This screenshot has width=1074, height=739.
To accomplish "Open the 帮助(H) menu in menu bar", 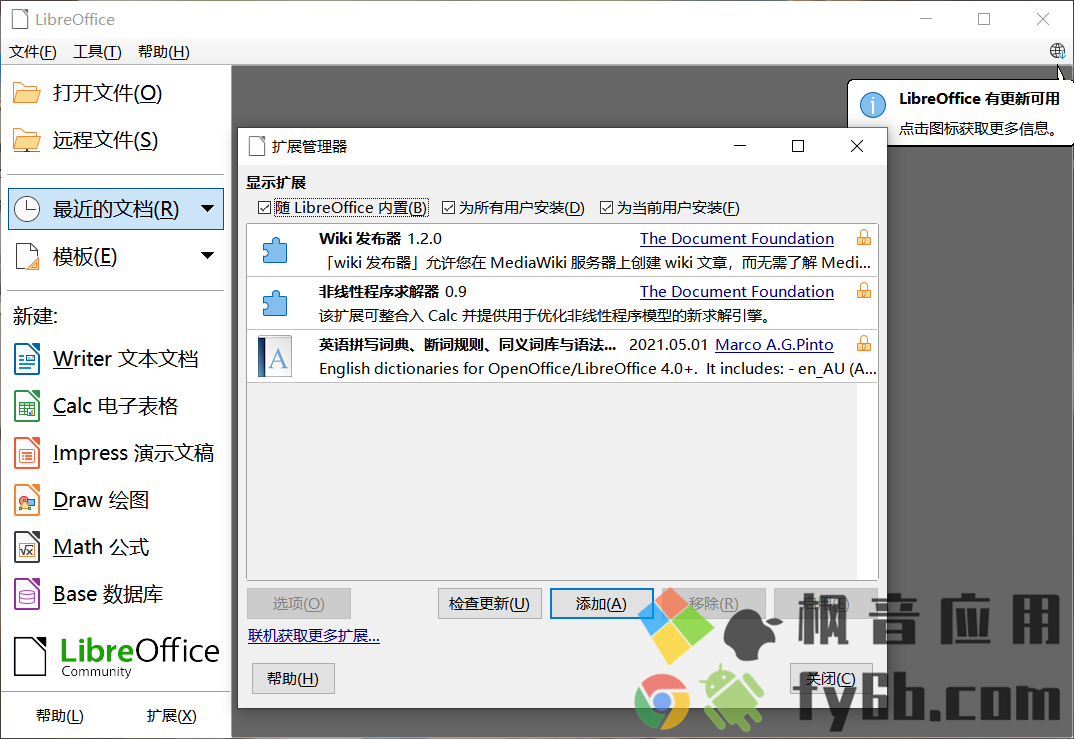I will [x=164, y=52].
